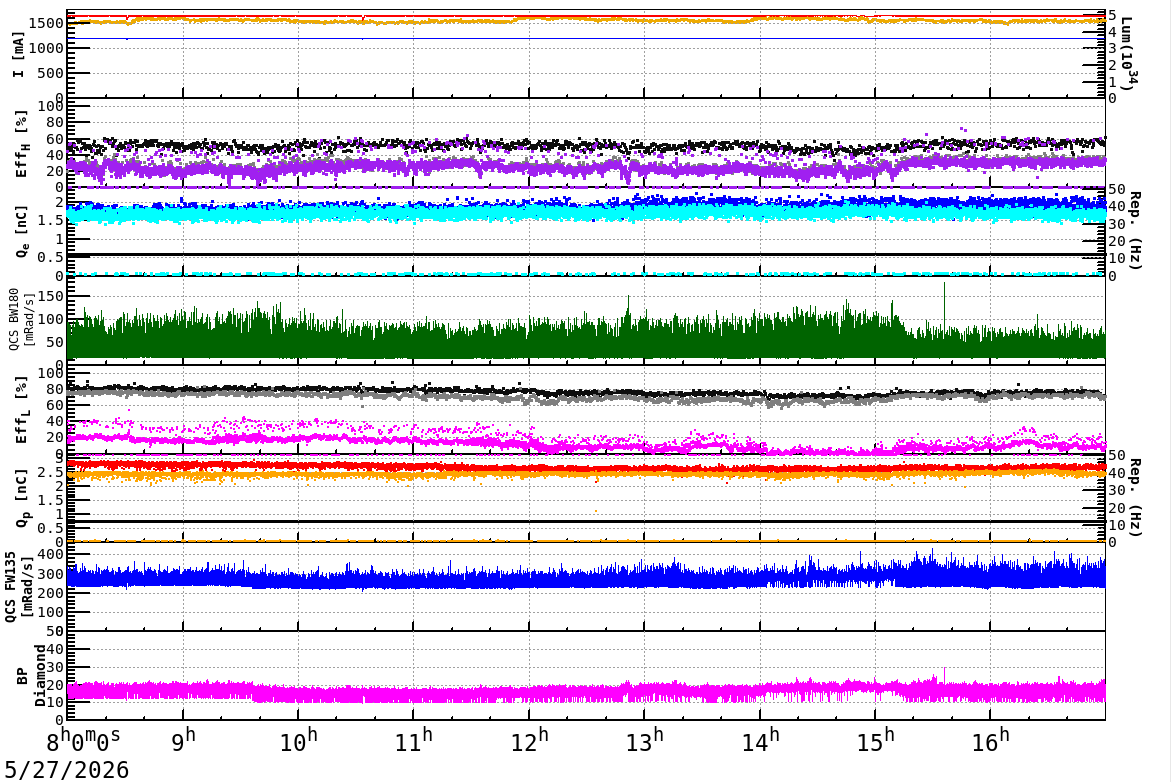This screenshot has width=1172, height=782.
Task: Click the "1500" tick on the current axis
Action: (x=46, y=23)
